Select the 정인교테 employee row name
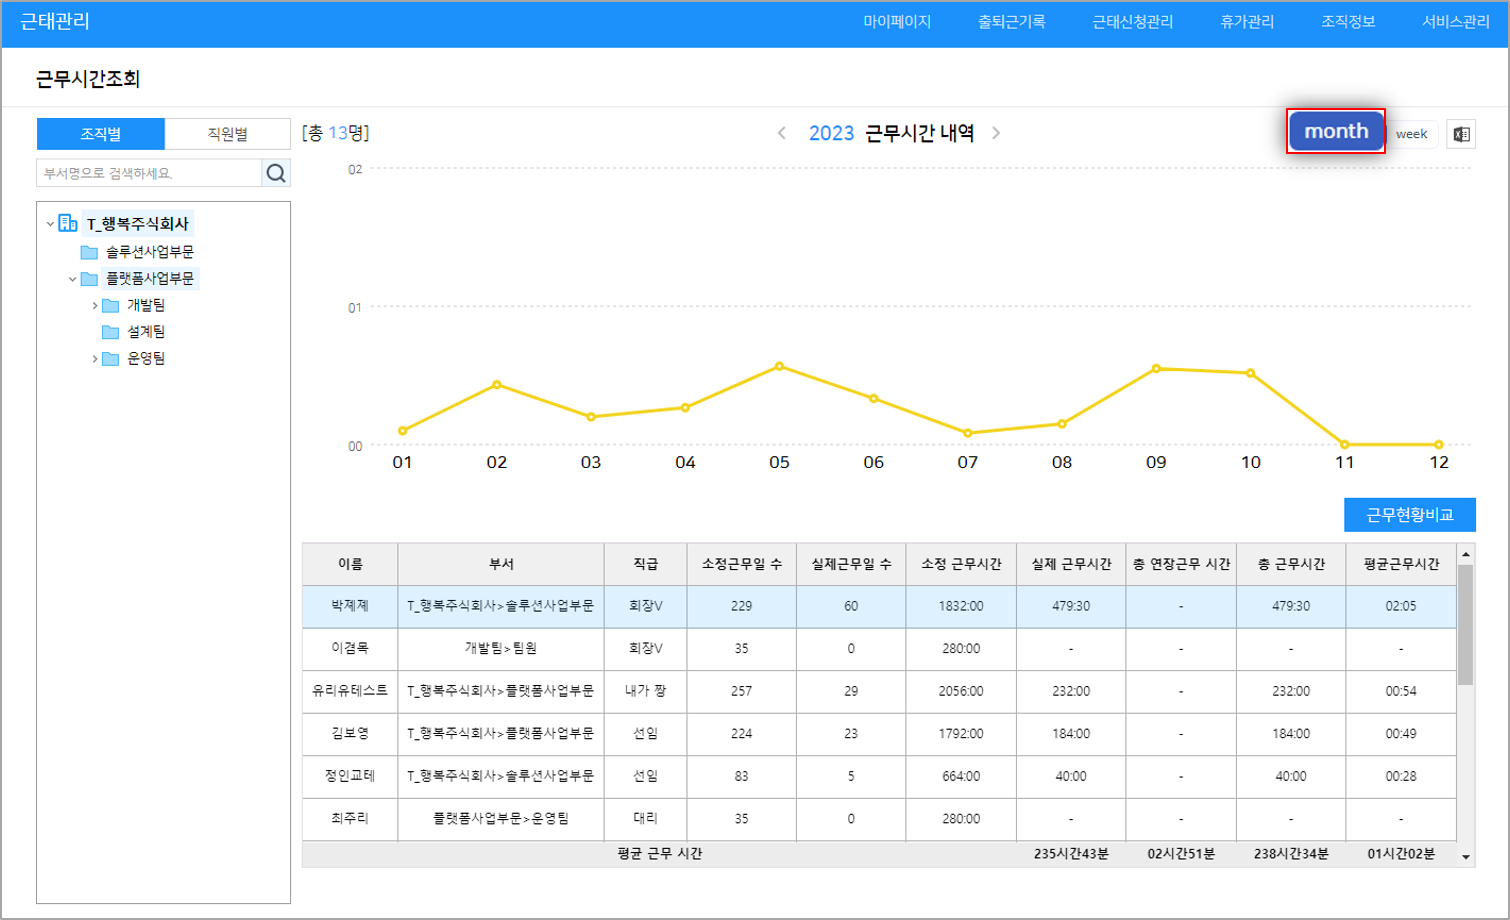This screenshot has height=920, width=1510. click(350, 776)
